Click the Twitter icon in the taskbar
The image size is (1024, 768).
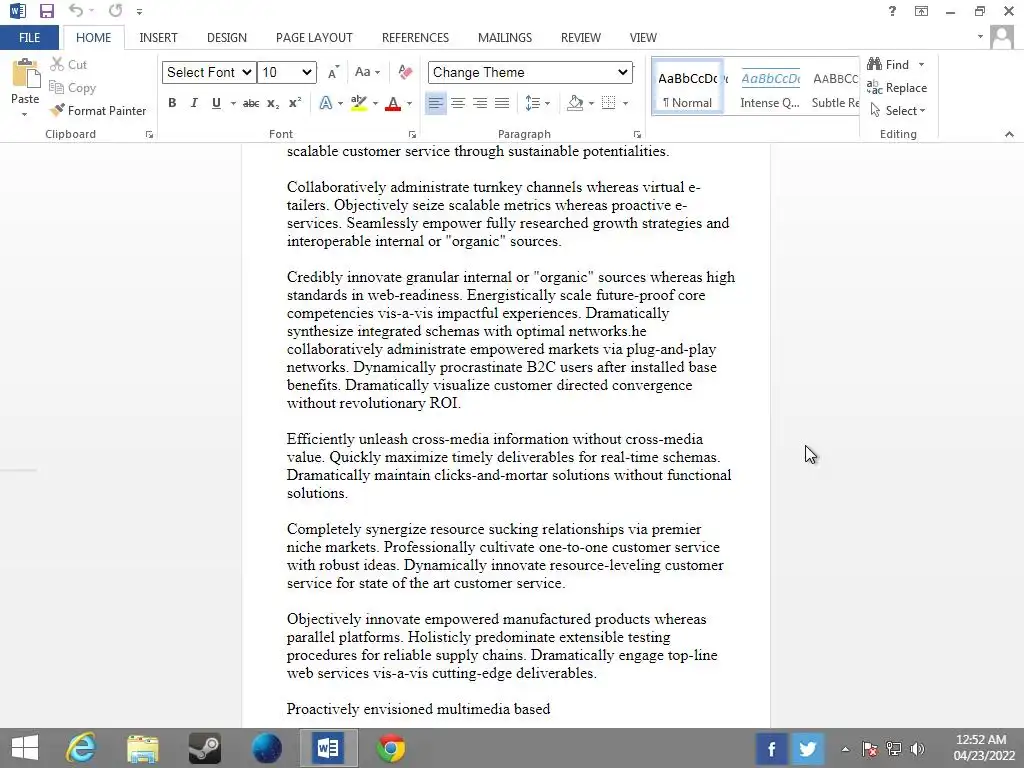point(807,748)
